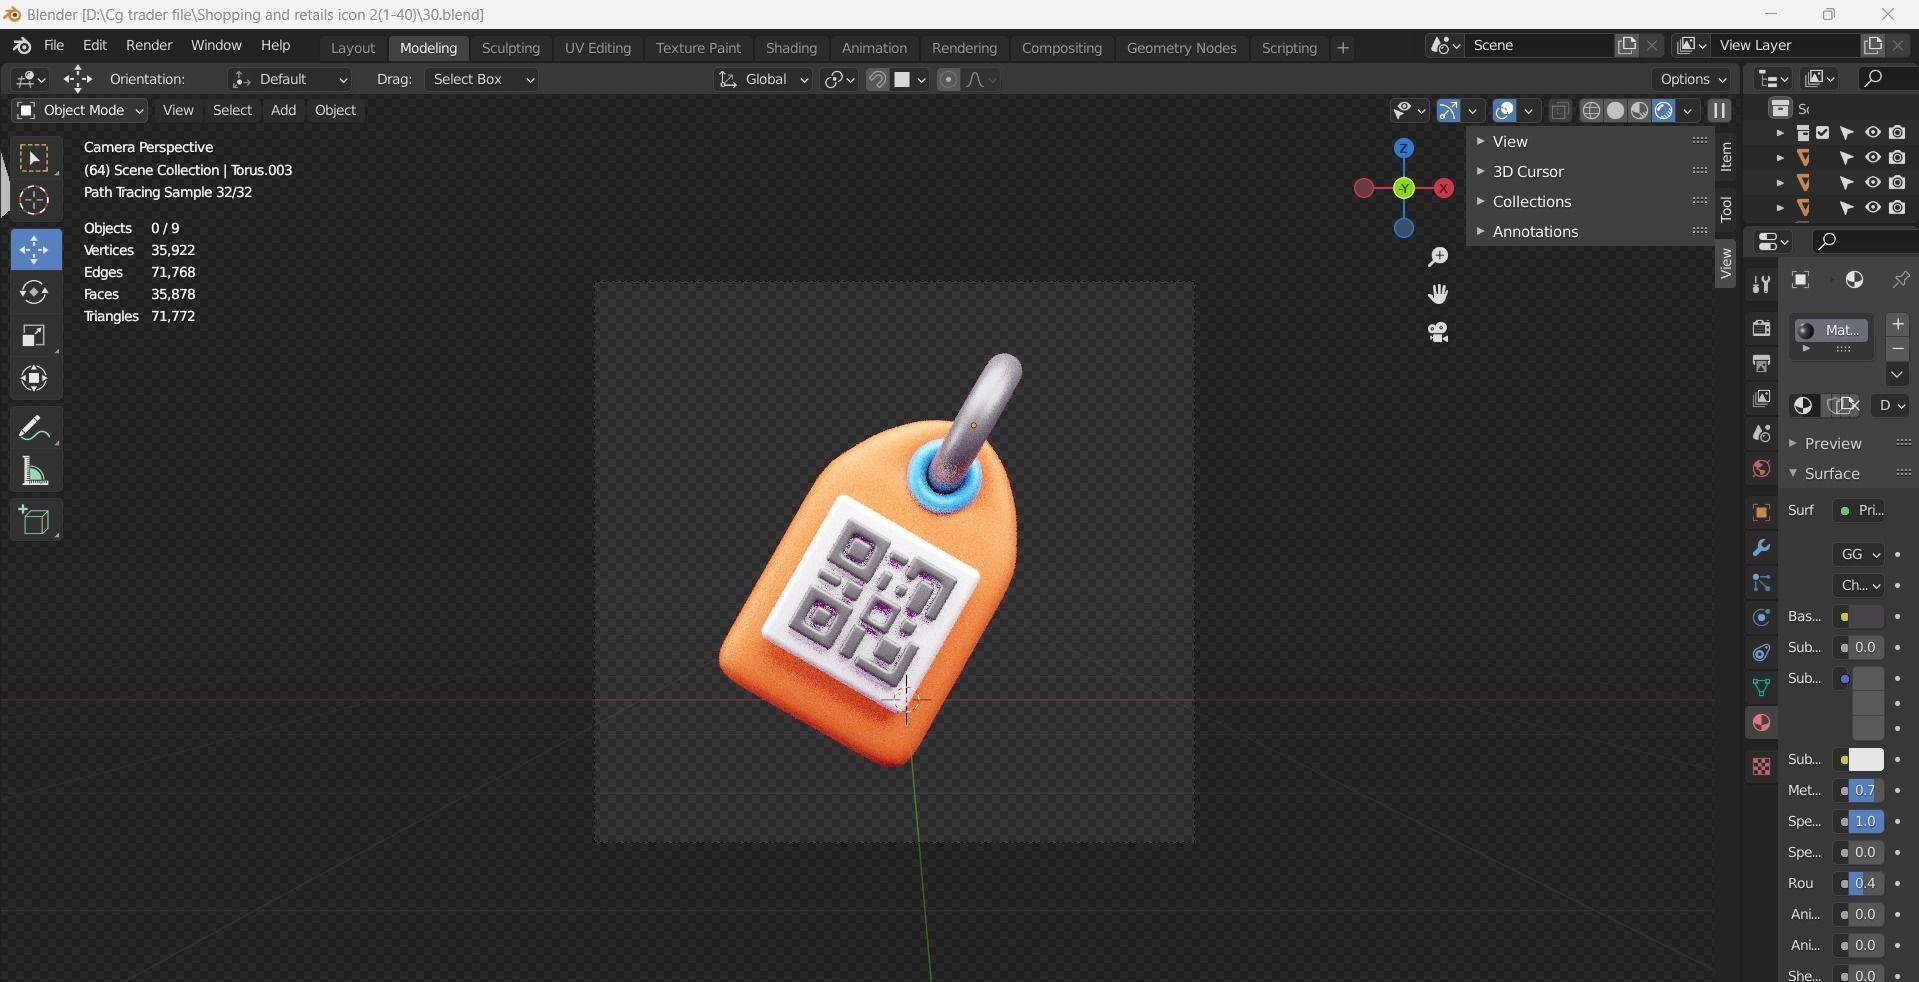Screen dimensions: 1919x982
Task: Open the Particles properties tab
Action: pos(1761,583)
